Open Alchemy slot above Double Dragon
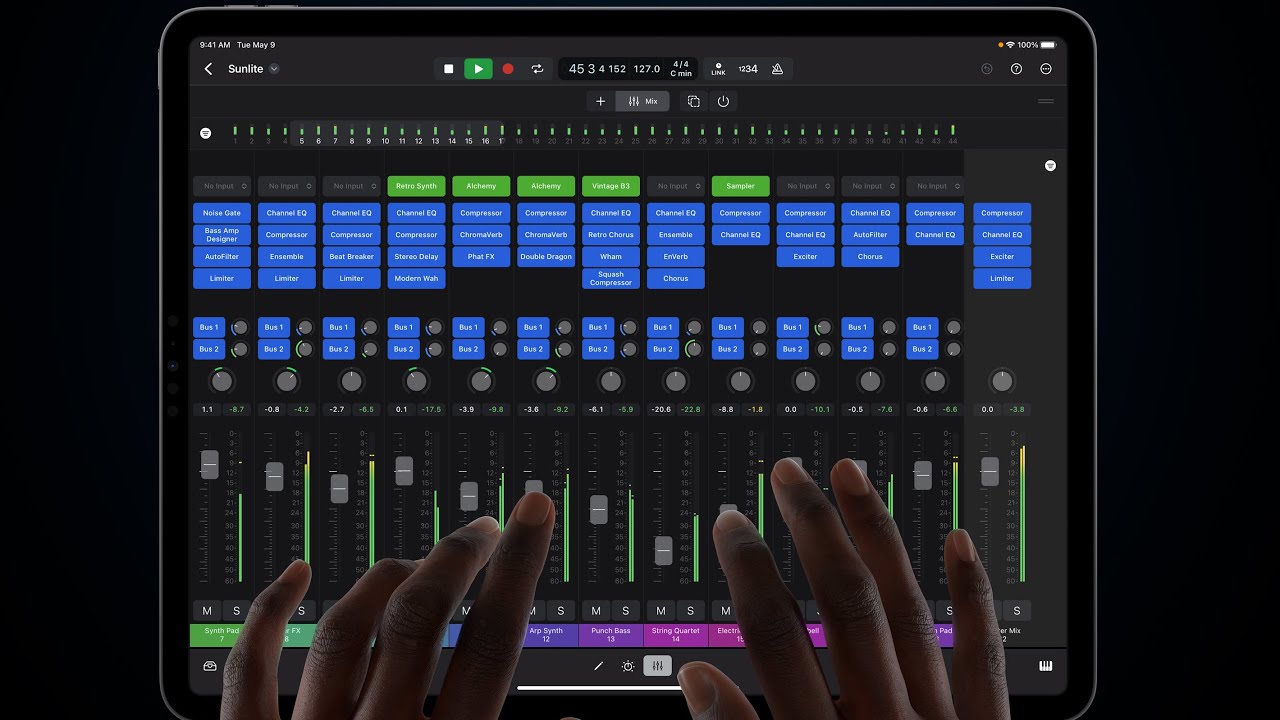 (546, 186)
